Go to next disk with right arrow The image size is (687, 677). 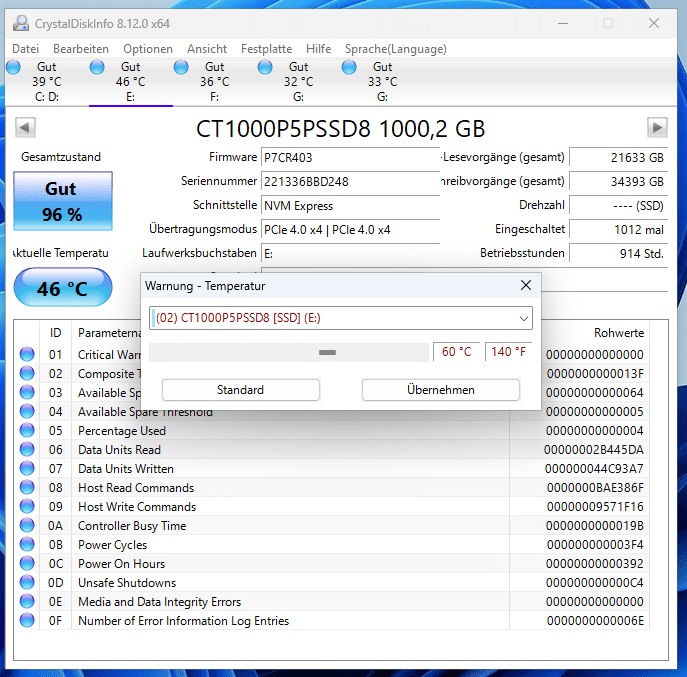tap(657, 128)
